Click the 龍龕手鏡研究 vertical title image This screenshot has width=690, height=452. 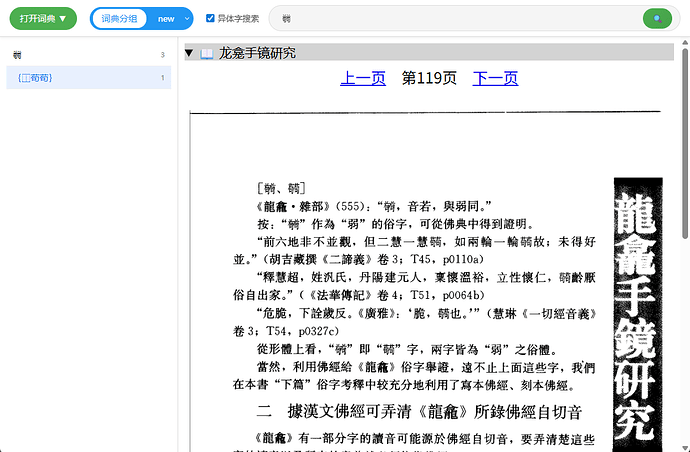coord(638,314)
